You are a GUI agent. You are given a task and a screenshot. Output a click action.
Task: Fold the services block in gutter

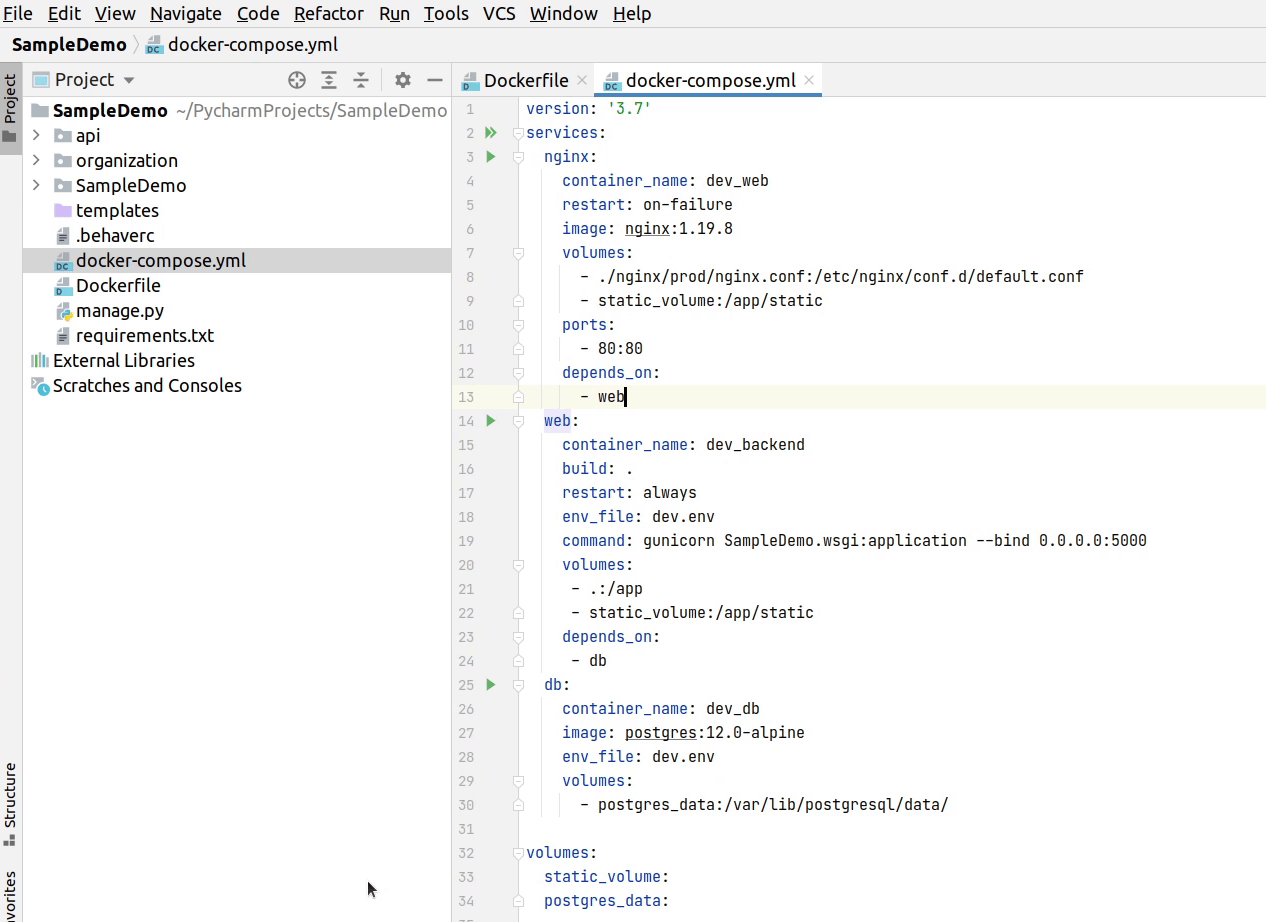518,133
